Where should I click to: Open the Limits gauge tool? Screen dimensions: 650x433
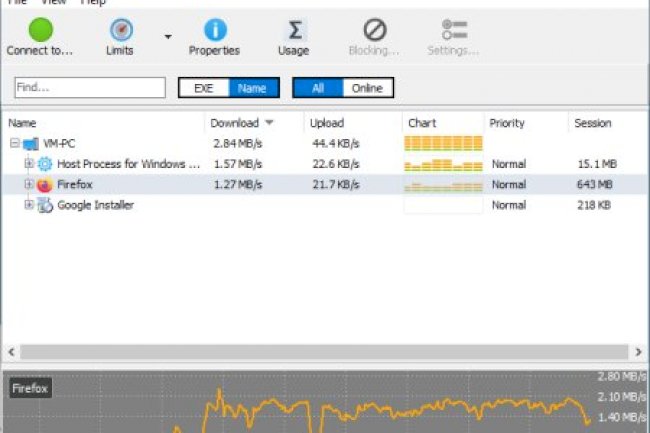119,30
